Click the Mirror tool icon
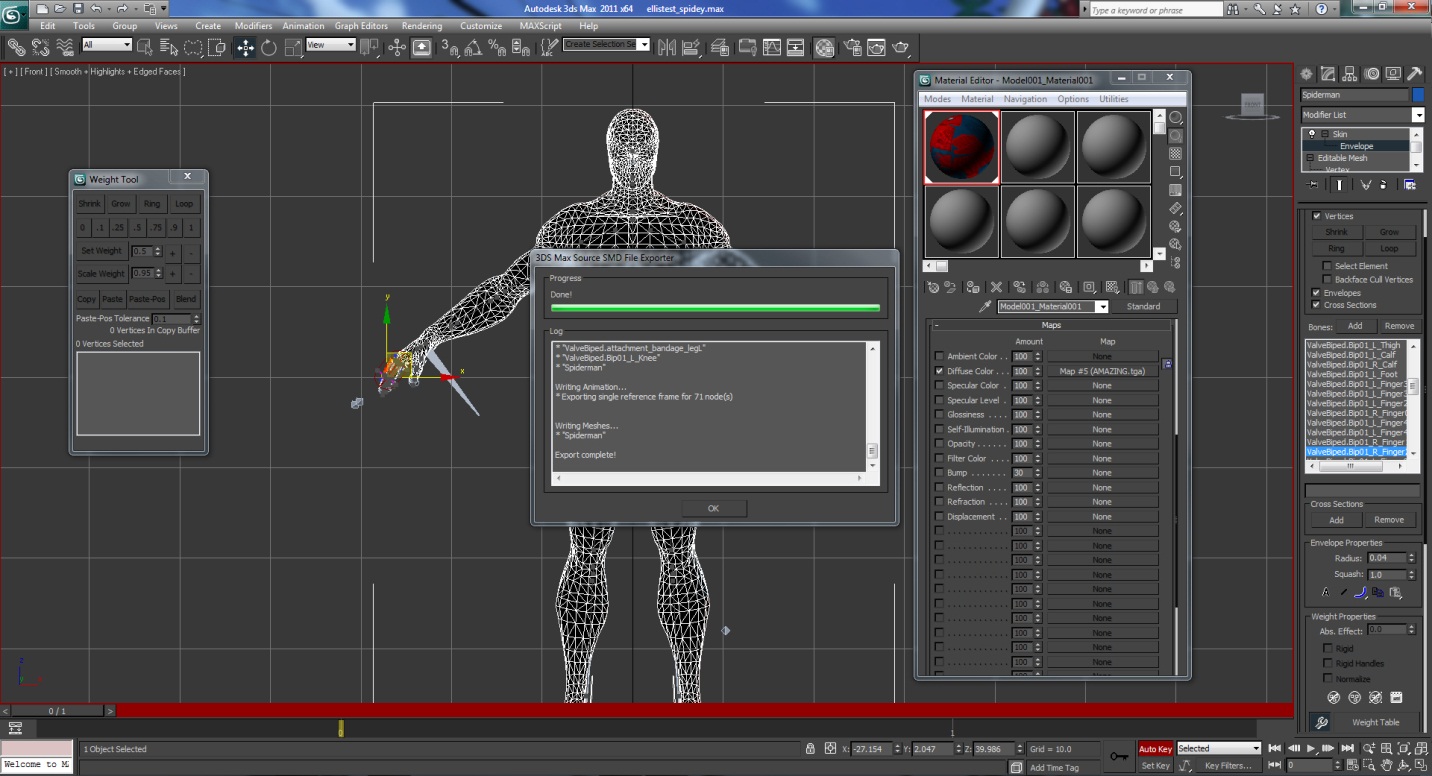Image resolution: width=1432 pixels, height=776 pixels. [666, 47]
